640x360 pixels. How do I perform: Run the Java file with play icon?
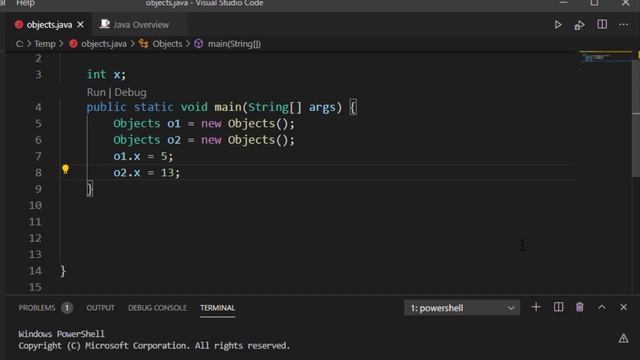click(x=558, y=25)
